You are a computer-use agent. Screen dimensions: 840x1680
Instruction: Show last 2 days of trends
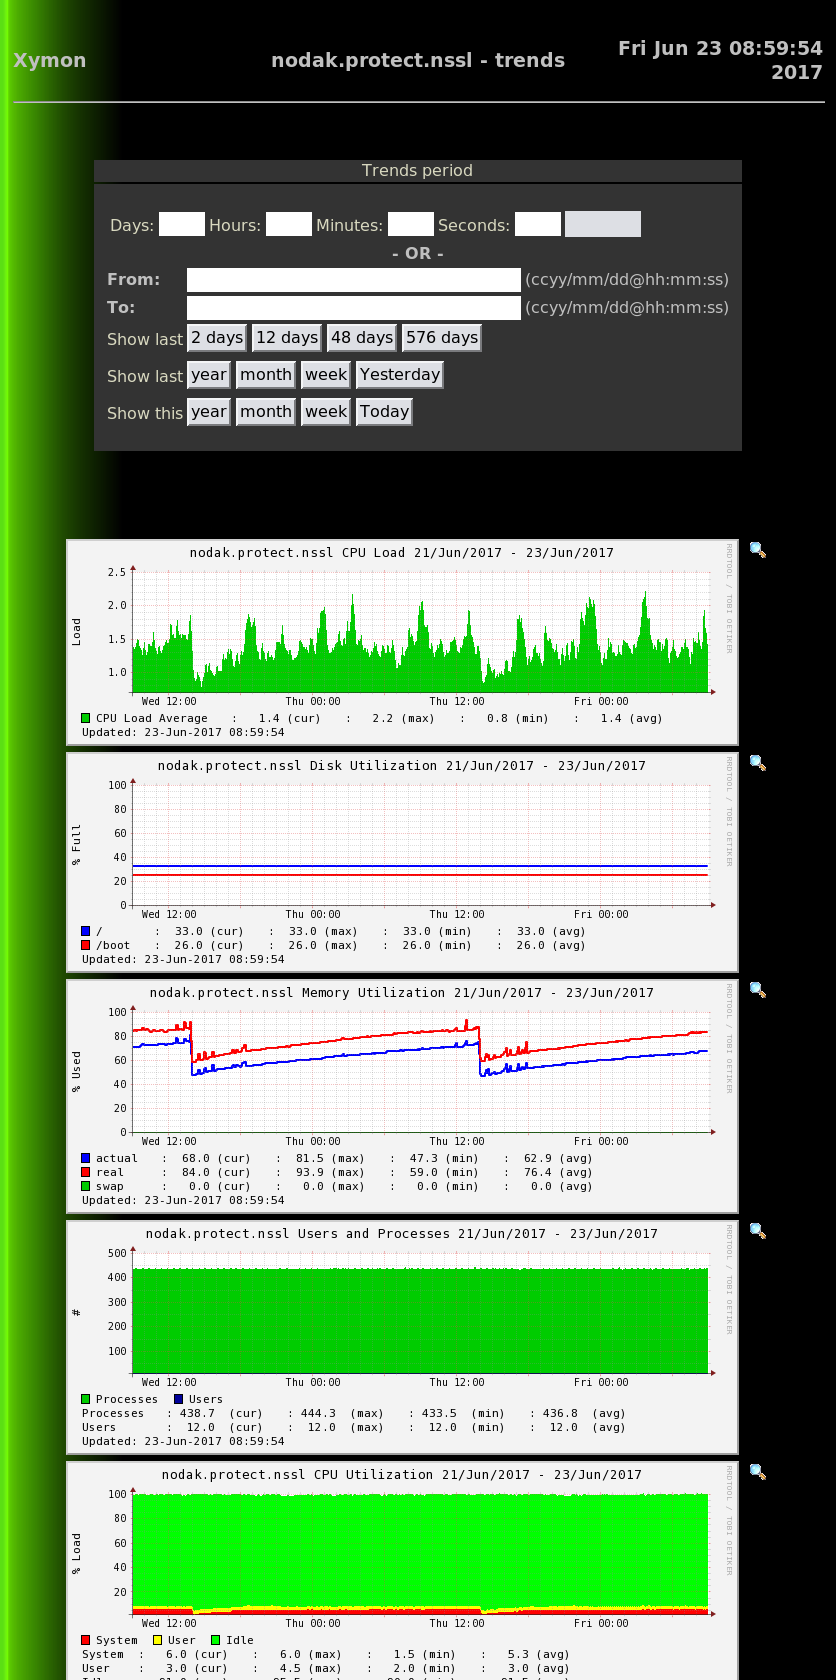coord(217,338)
